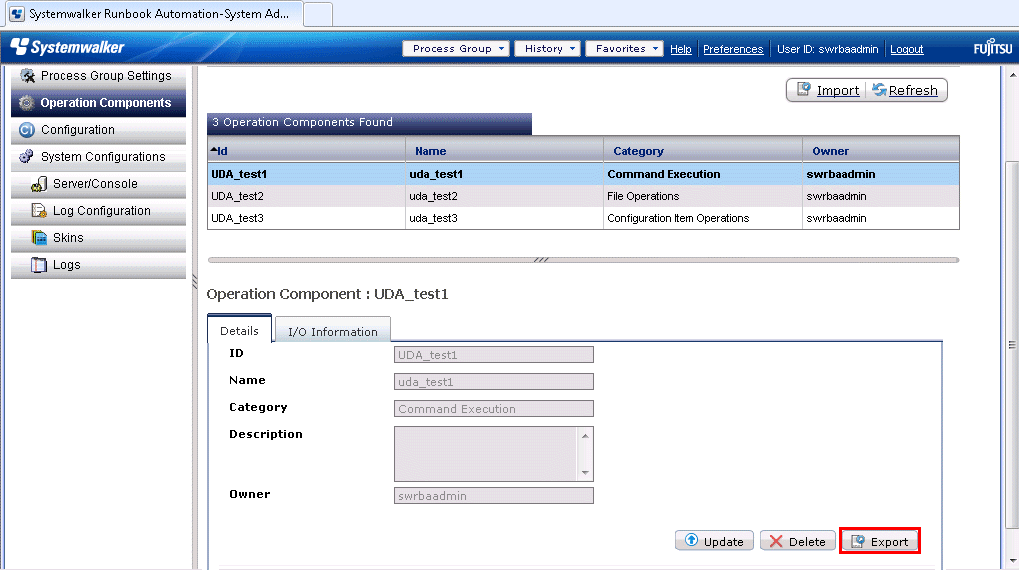Click the Owner input field
This screenshot has width=1019, height=571.
493,496
